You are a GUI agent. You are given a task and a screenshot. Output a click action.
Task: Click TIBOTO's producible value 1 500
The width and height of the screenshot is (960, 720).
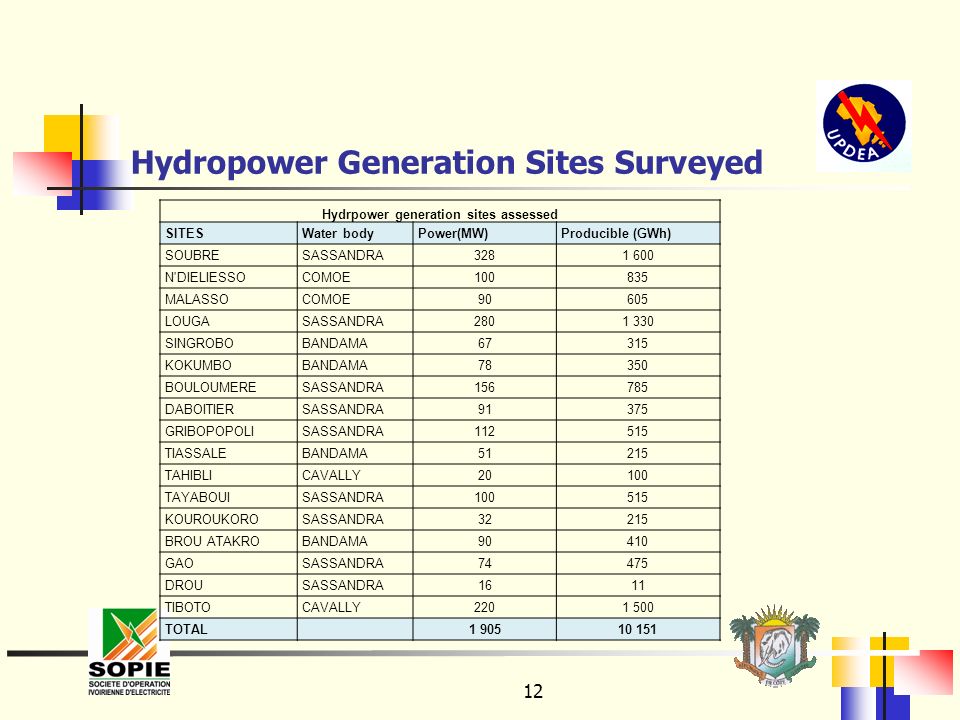(x=638, y=608)
